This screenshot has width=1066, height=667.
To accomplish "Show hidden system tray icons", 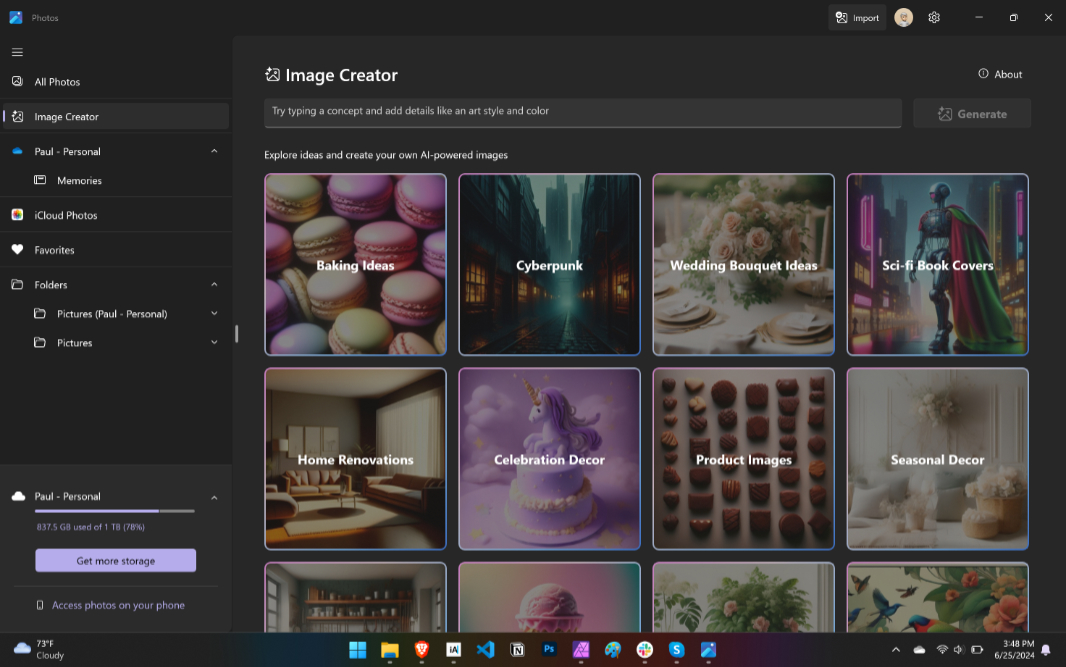I will point(896,650).
